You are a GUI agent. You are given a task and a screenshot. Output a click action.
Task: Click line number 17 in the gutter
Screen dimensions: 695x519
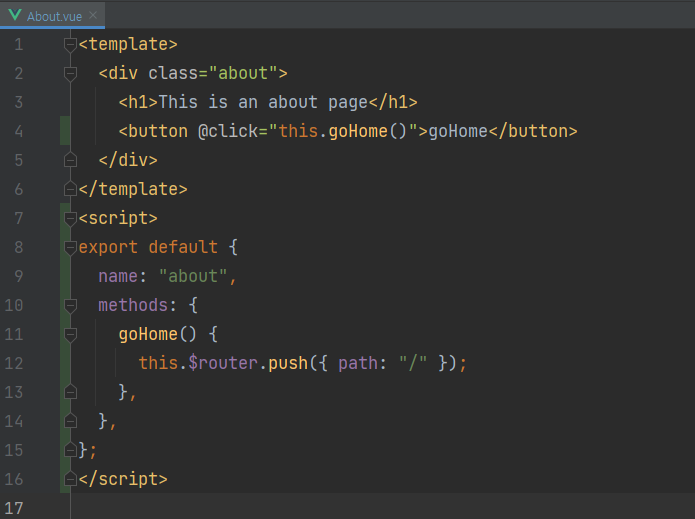point(14,508)
